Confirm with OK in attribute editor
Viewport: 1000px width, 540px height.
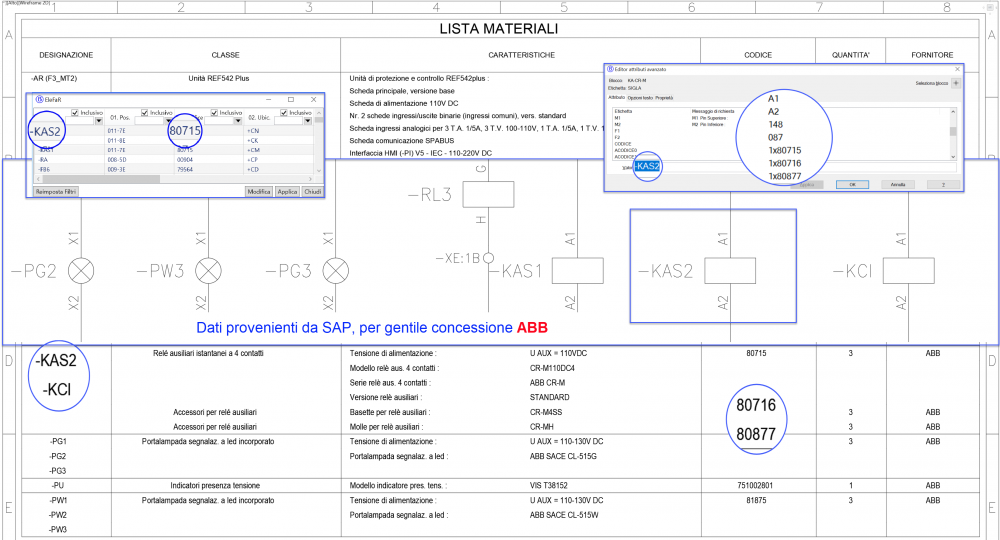[852, 185]
